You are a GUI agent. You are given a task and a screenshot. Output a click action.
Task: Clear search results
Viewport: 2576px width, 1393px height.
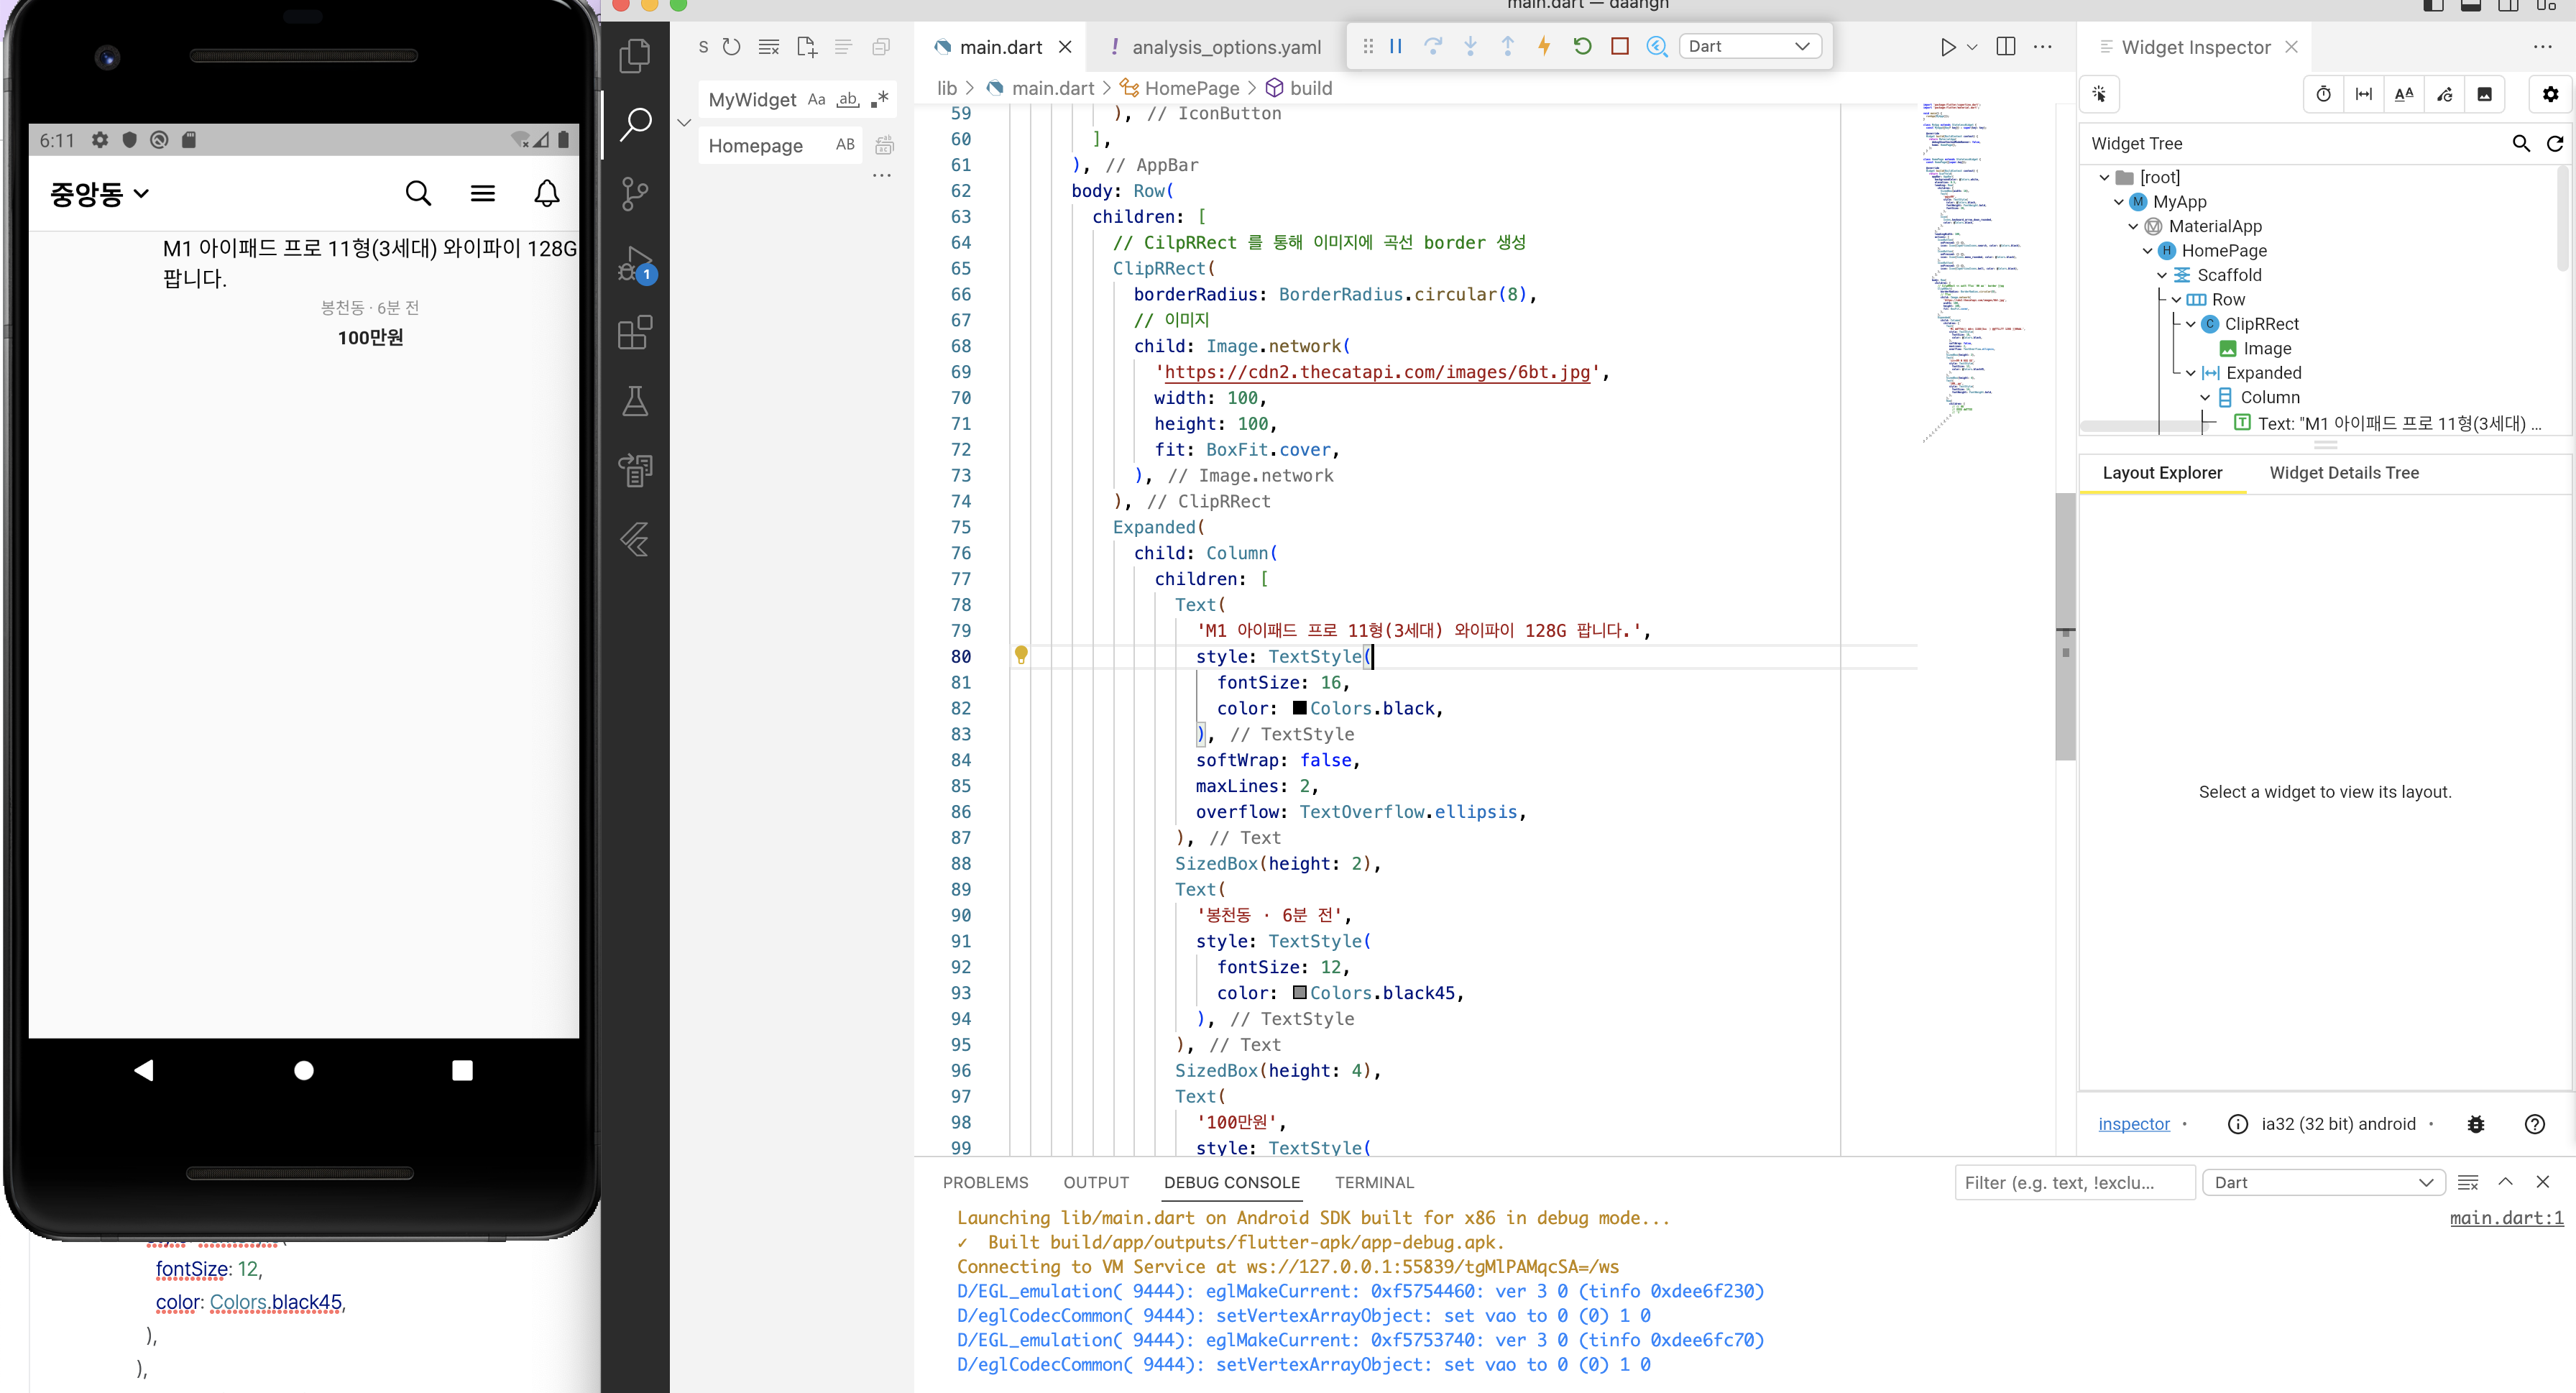tap(768, 46)
